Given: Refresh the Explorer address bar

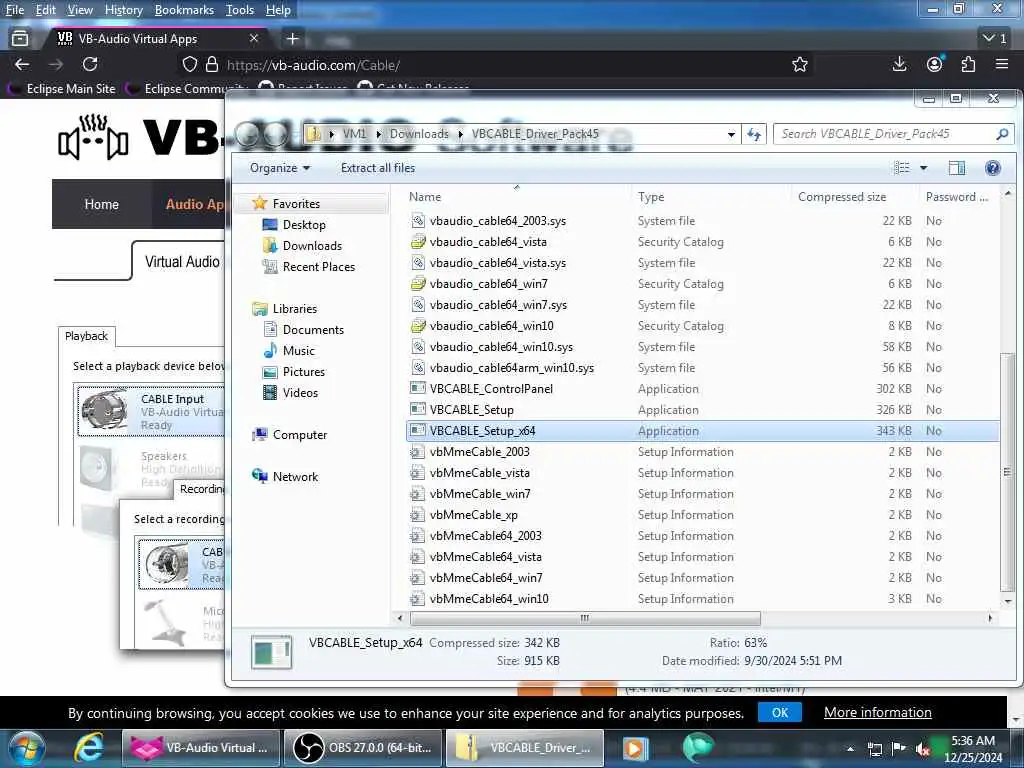Looking at the screenshot, I should (754, 134).
